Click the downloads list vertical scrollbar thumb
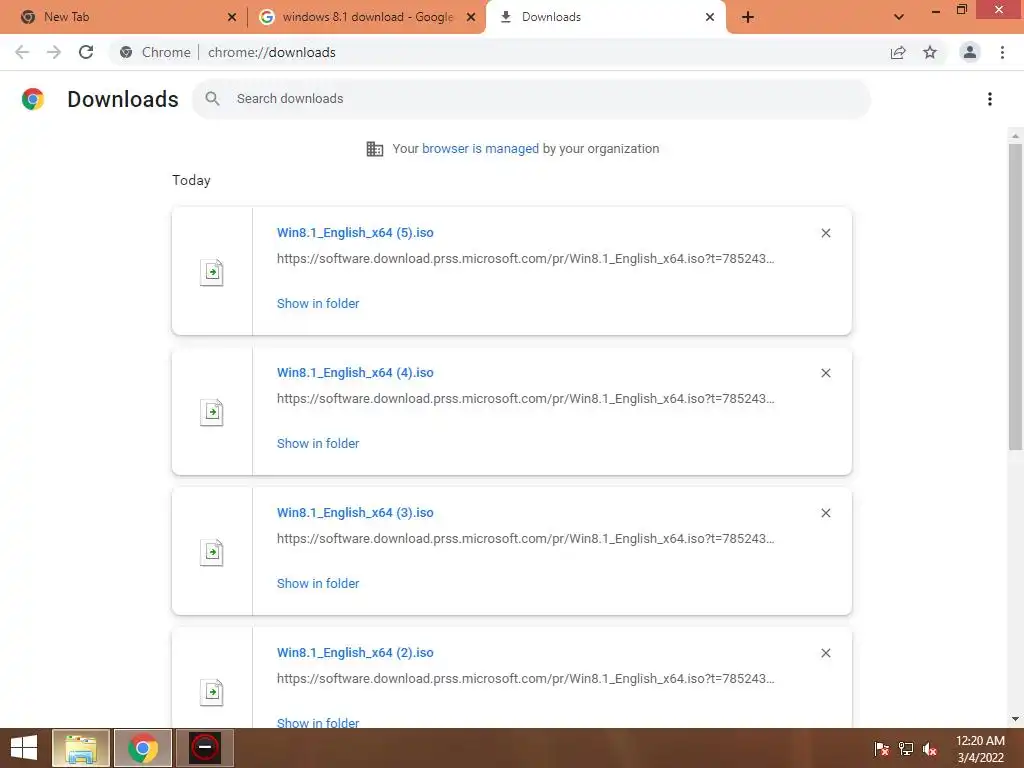 tap(1015, 296)
